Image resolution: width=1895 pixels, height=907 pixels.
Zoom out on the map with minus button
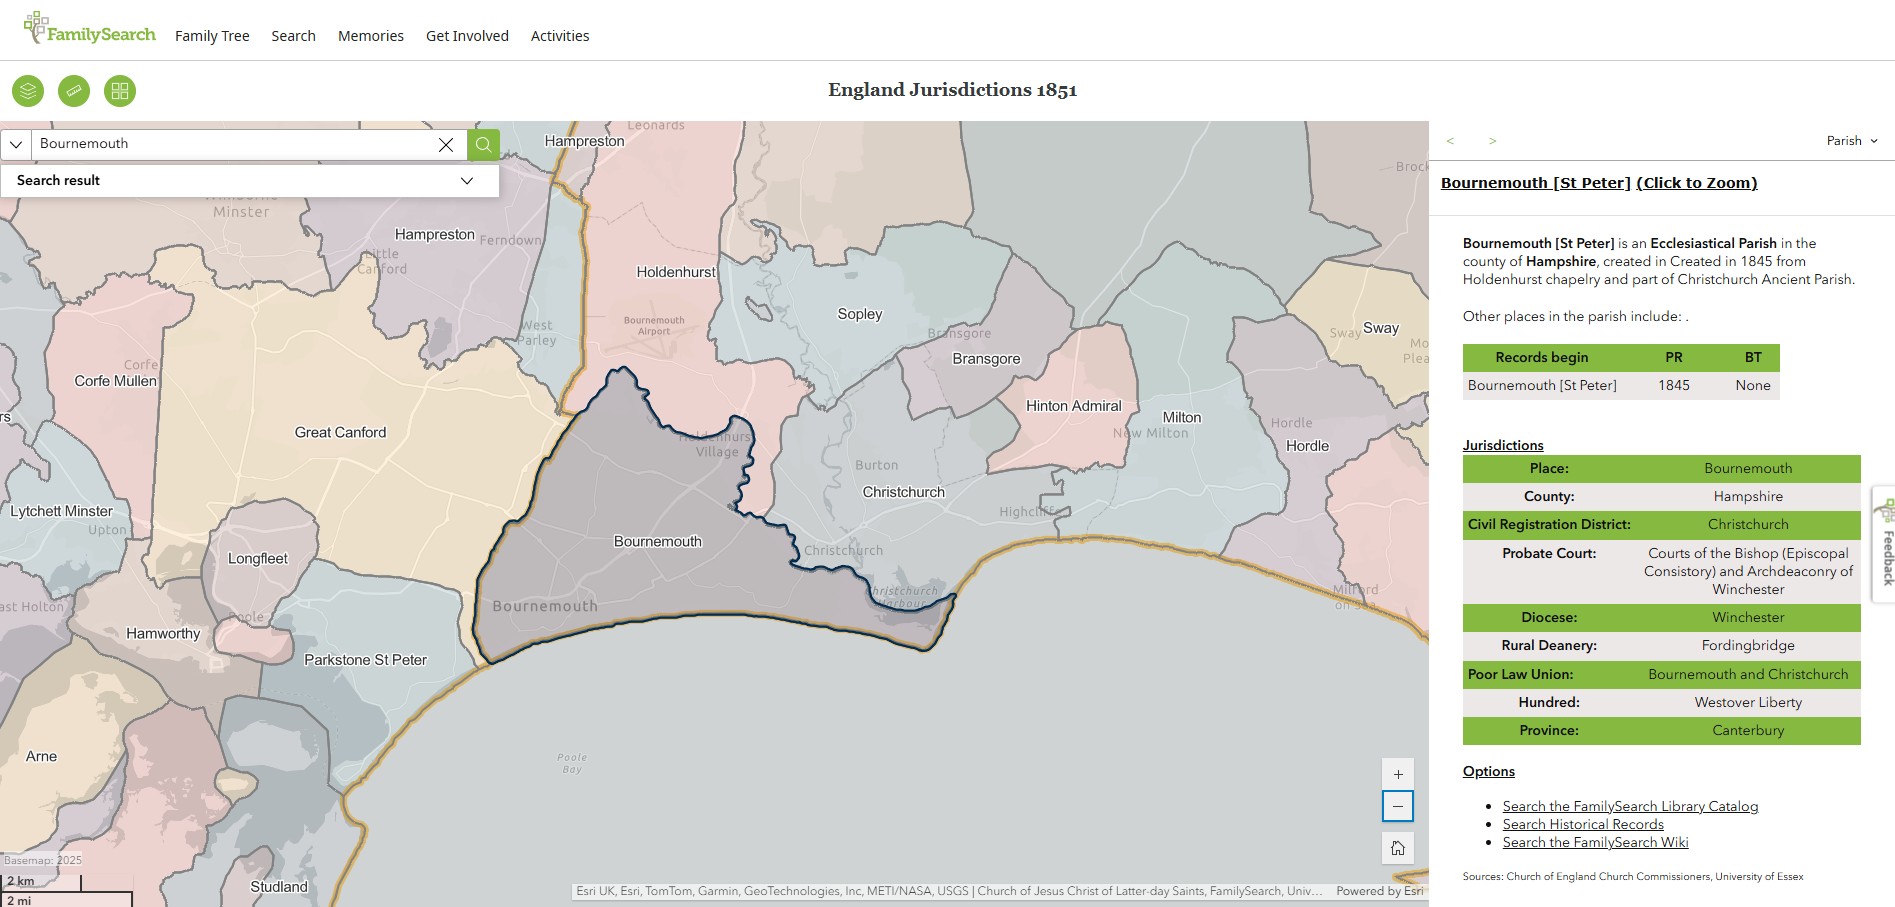click(1397, 806)
